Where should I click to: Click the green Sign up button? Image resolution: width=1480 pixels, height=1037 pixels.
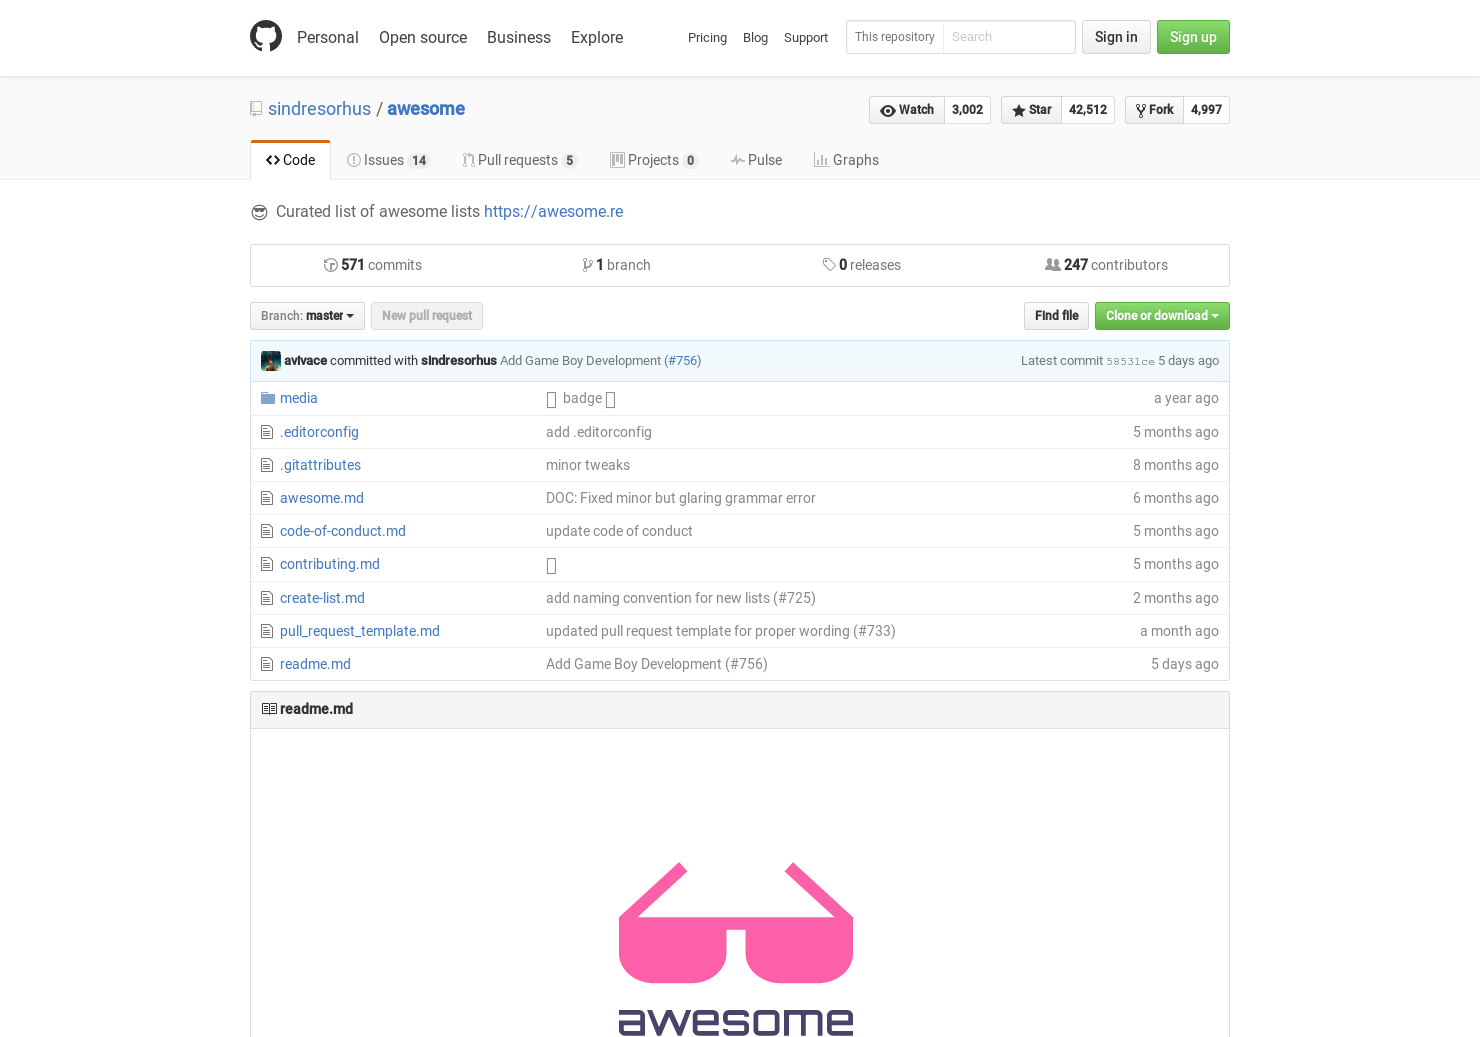(x=1193, y=37)
